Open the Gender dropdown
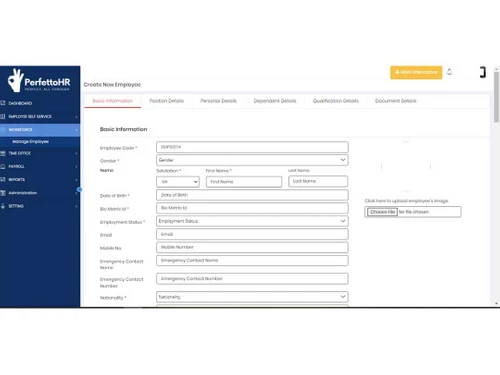 point(252,160)
